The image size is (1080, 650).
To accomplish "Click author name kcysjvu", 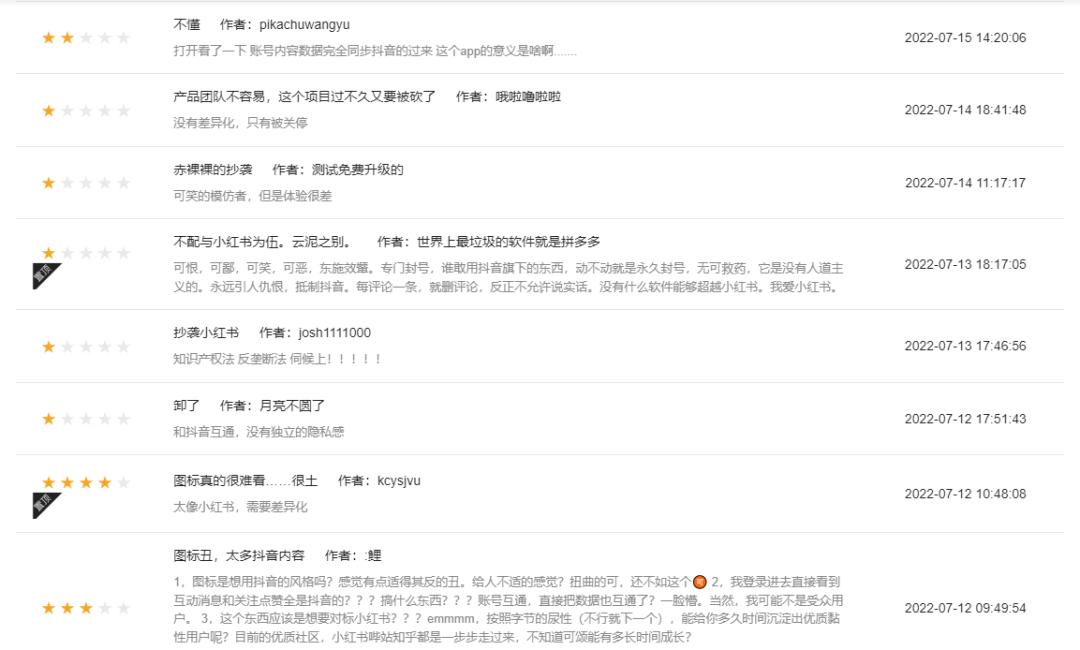I will (399, 481).
